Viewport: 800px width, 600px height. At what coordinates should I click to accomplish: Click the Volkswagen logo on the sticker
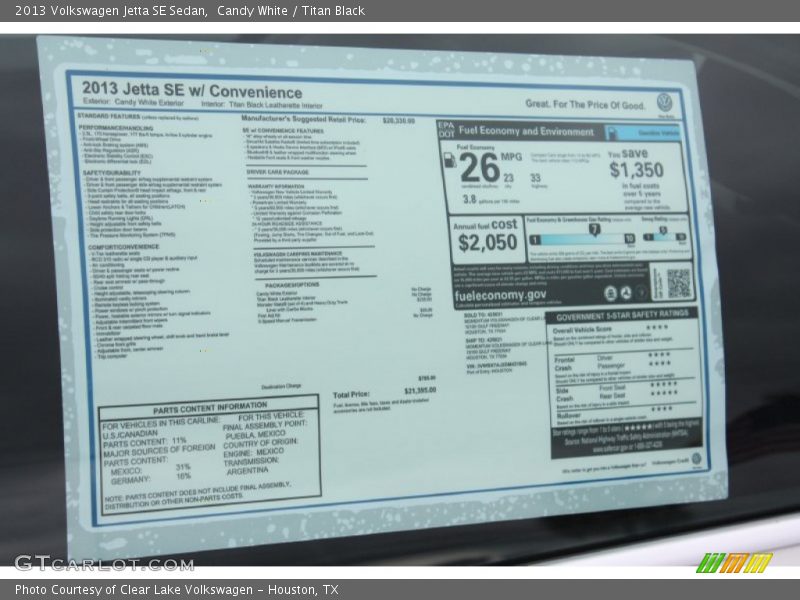point(665,102)
